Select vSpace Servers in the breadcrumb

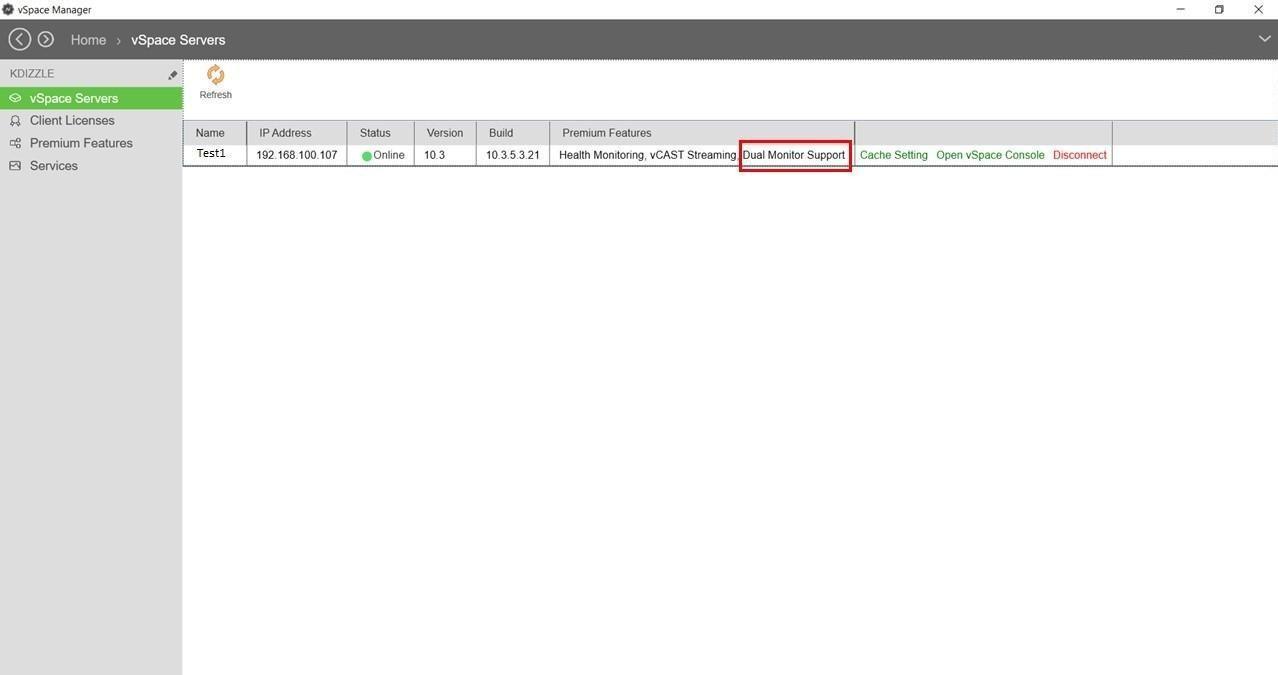tap(178, 40)
